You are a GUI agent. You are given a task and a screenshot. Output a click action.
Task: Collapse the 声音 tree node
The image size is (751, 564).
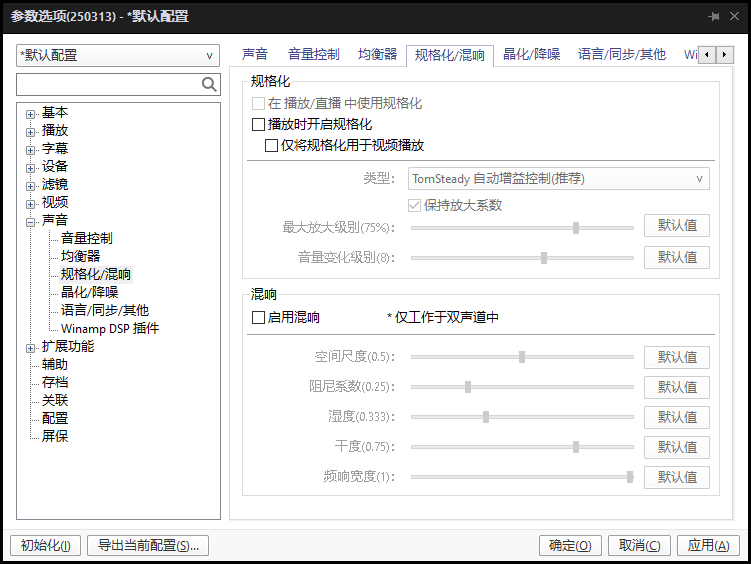pos(31,222)
